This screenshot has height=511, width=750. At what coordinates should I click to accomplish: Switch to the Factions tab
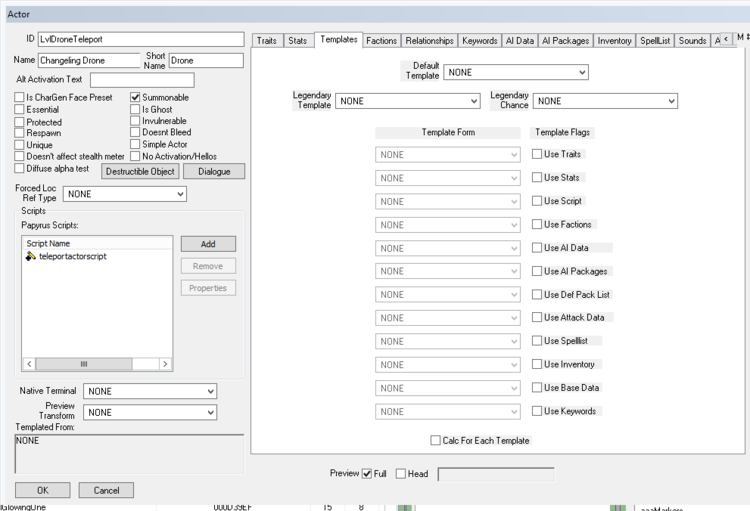pos(381,41)
